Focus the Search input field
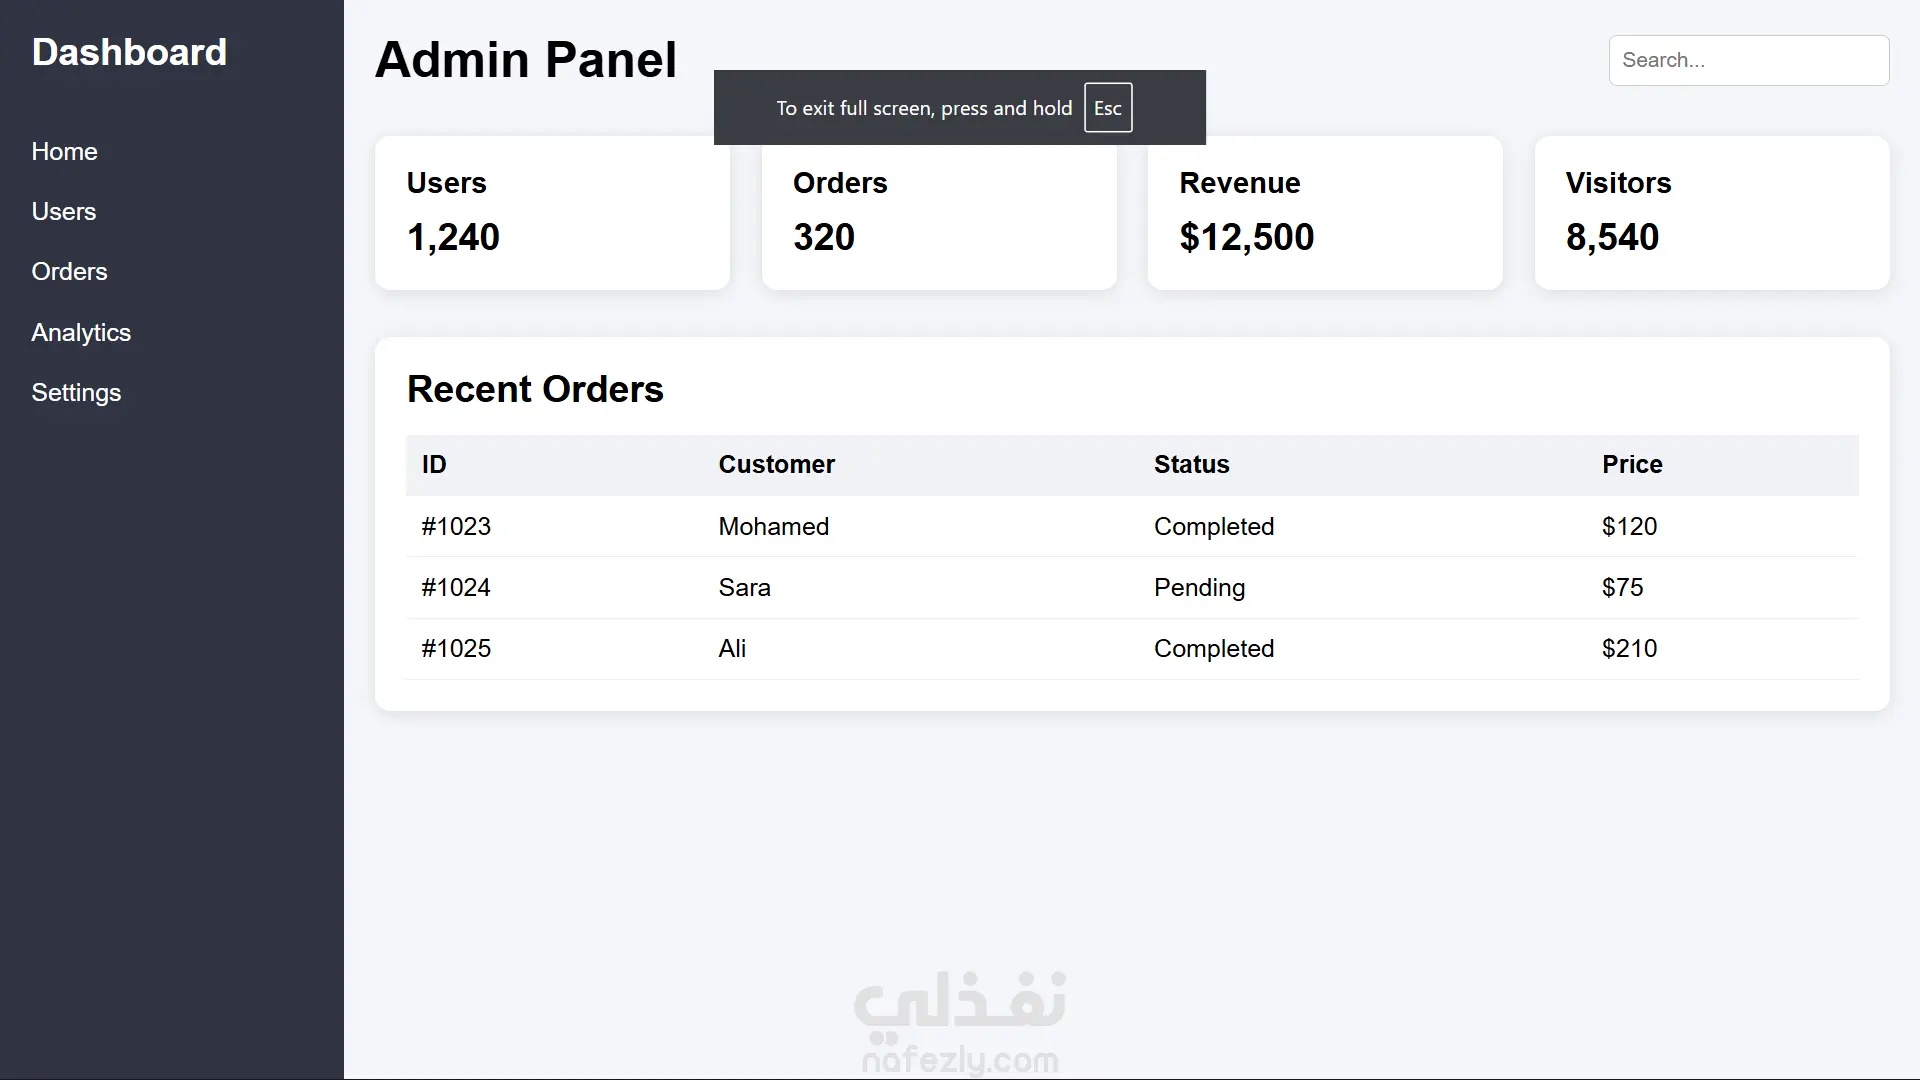Viewport: 1920px width, 1080px height. [1748, 61]
